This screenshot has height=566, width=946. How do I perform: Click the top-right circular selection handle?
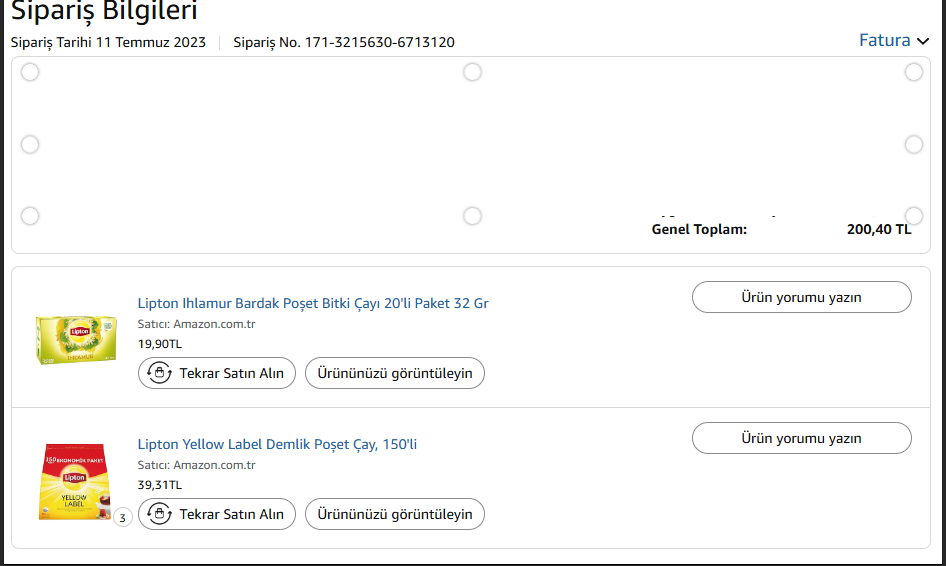click(914, 72)
